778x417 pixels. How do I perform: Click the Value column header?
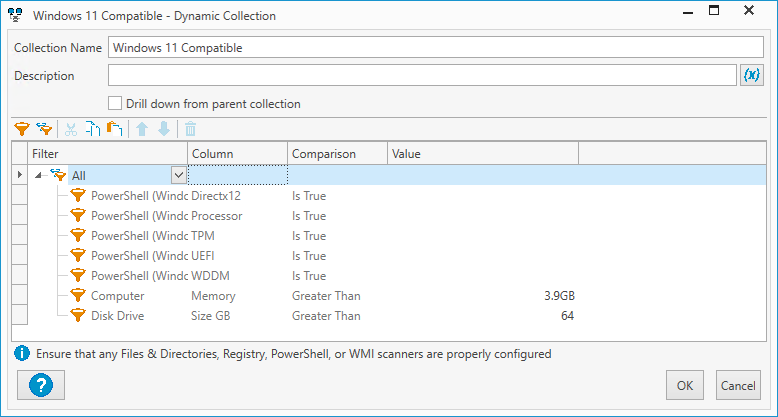tap(483, 154)
